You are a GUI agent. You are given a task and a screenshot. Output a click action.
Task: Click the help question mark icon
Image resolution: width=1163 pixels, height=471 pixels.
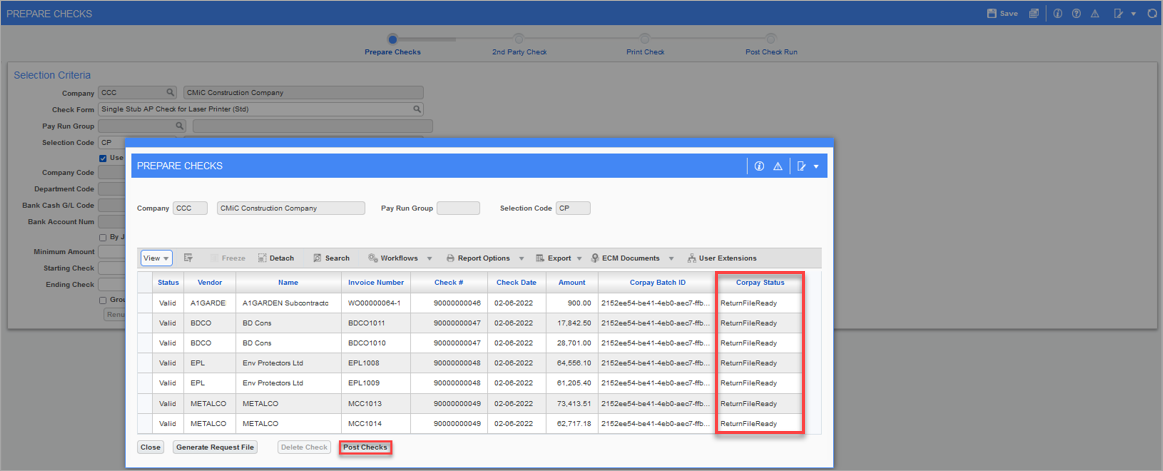1075,14
